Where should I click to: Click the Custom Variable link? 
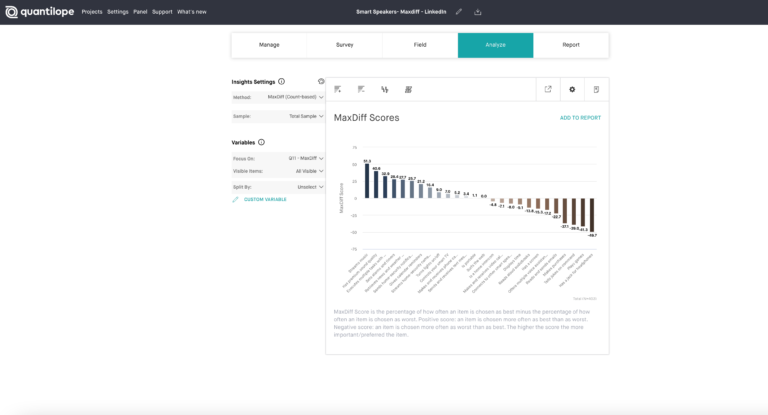coord(265,199)
